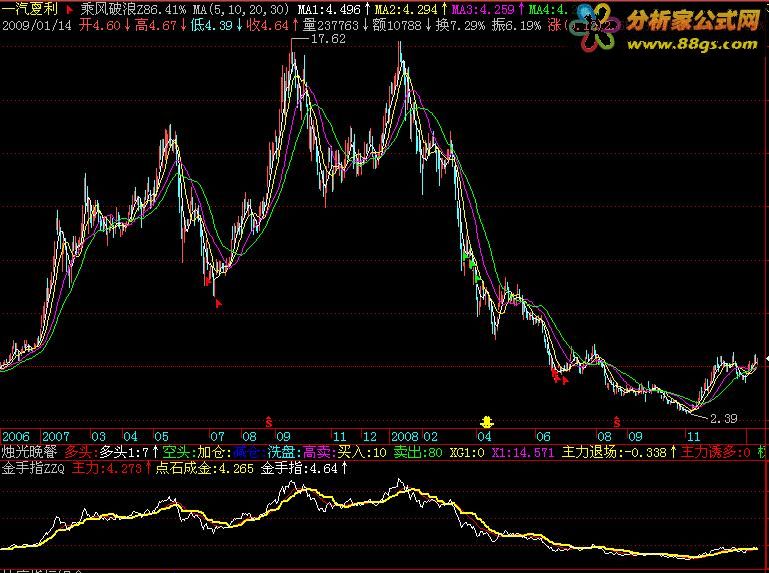Click the volume value 量237763
Viewport: 769px width, 573px height.
(331, 25)
